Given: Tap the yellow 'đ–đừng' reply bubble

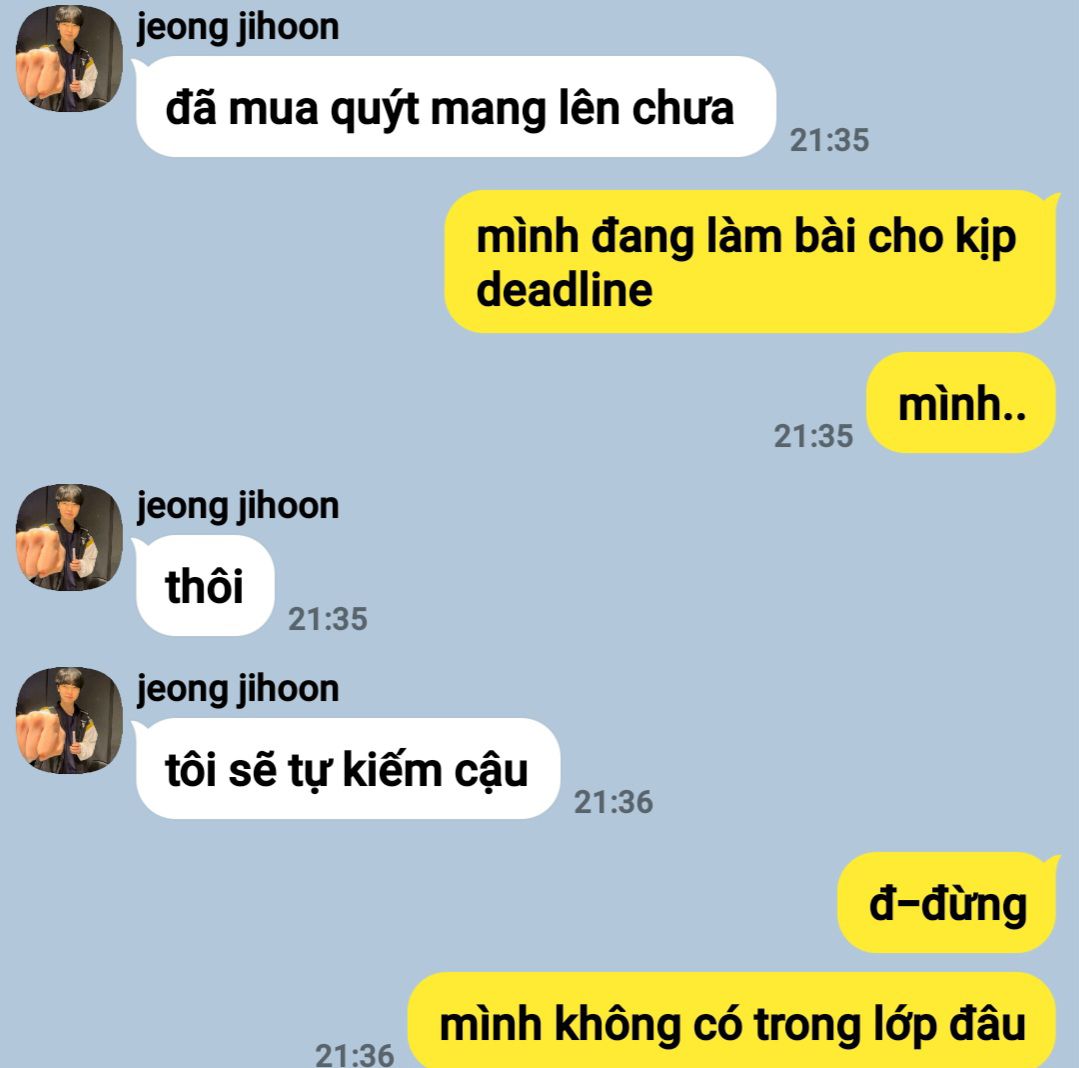Looking at the screenshot, I should tap(947, 903).
